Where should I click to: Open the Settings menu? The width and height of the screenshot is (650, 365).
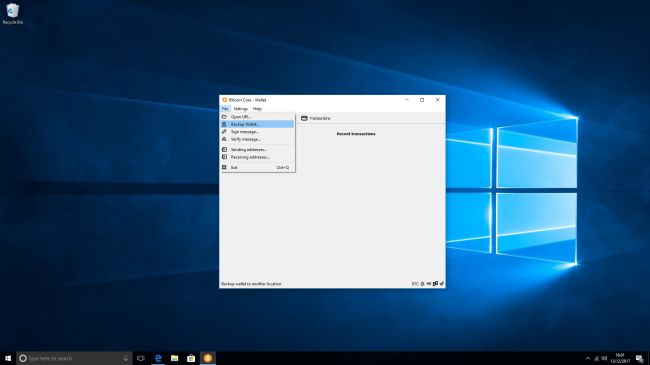[x=240, y=109]
